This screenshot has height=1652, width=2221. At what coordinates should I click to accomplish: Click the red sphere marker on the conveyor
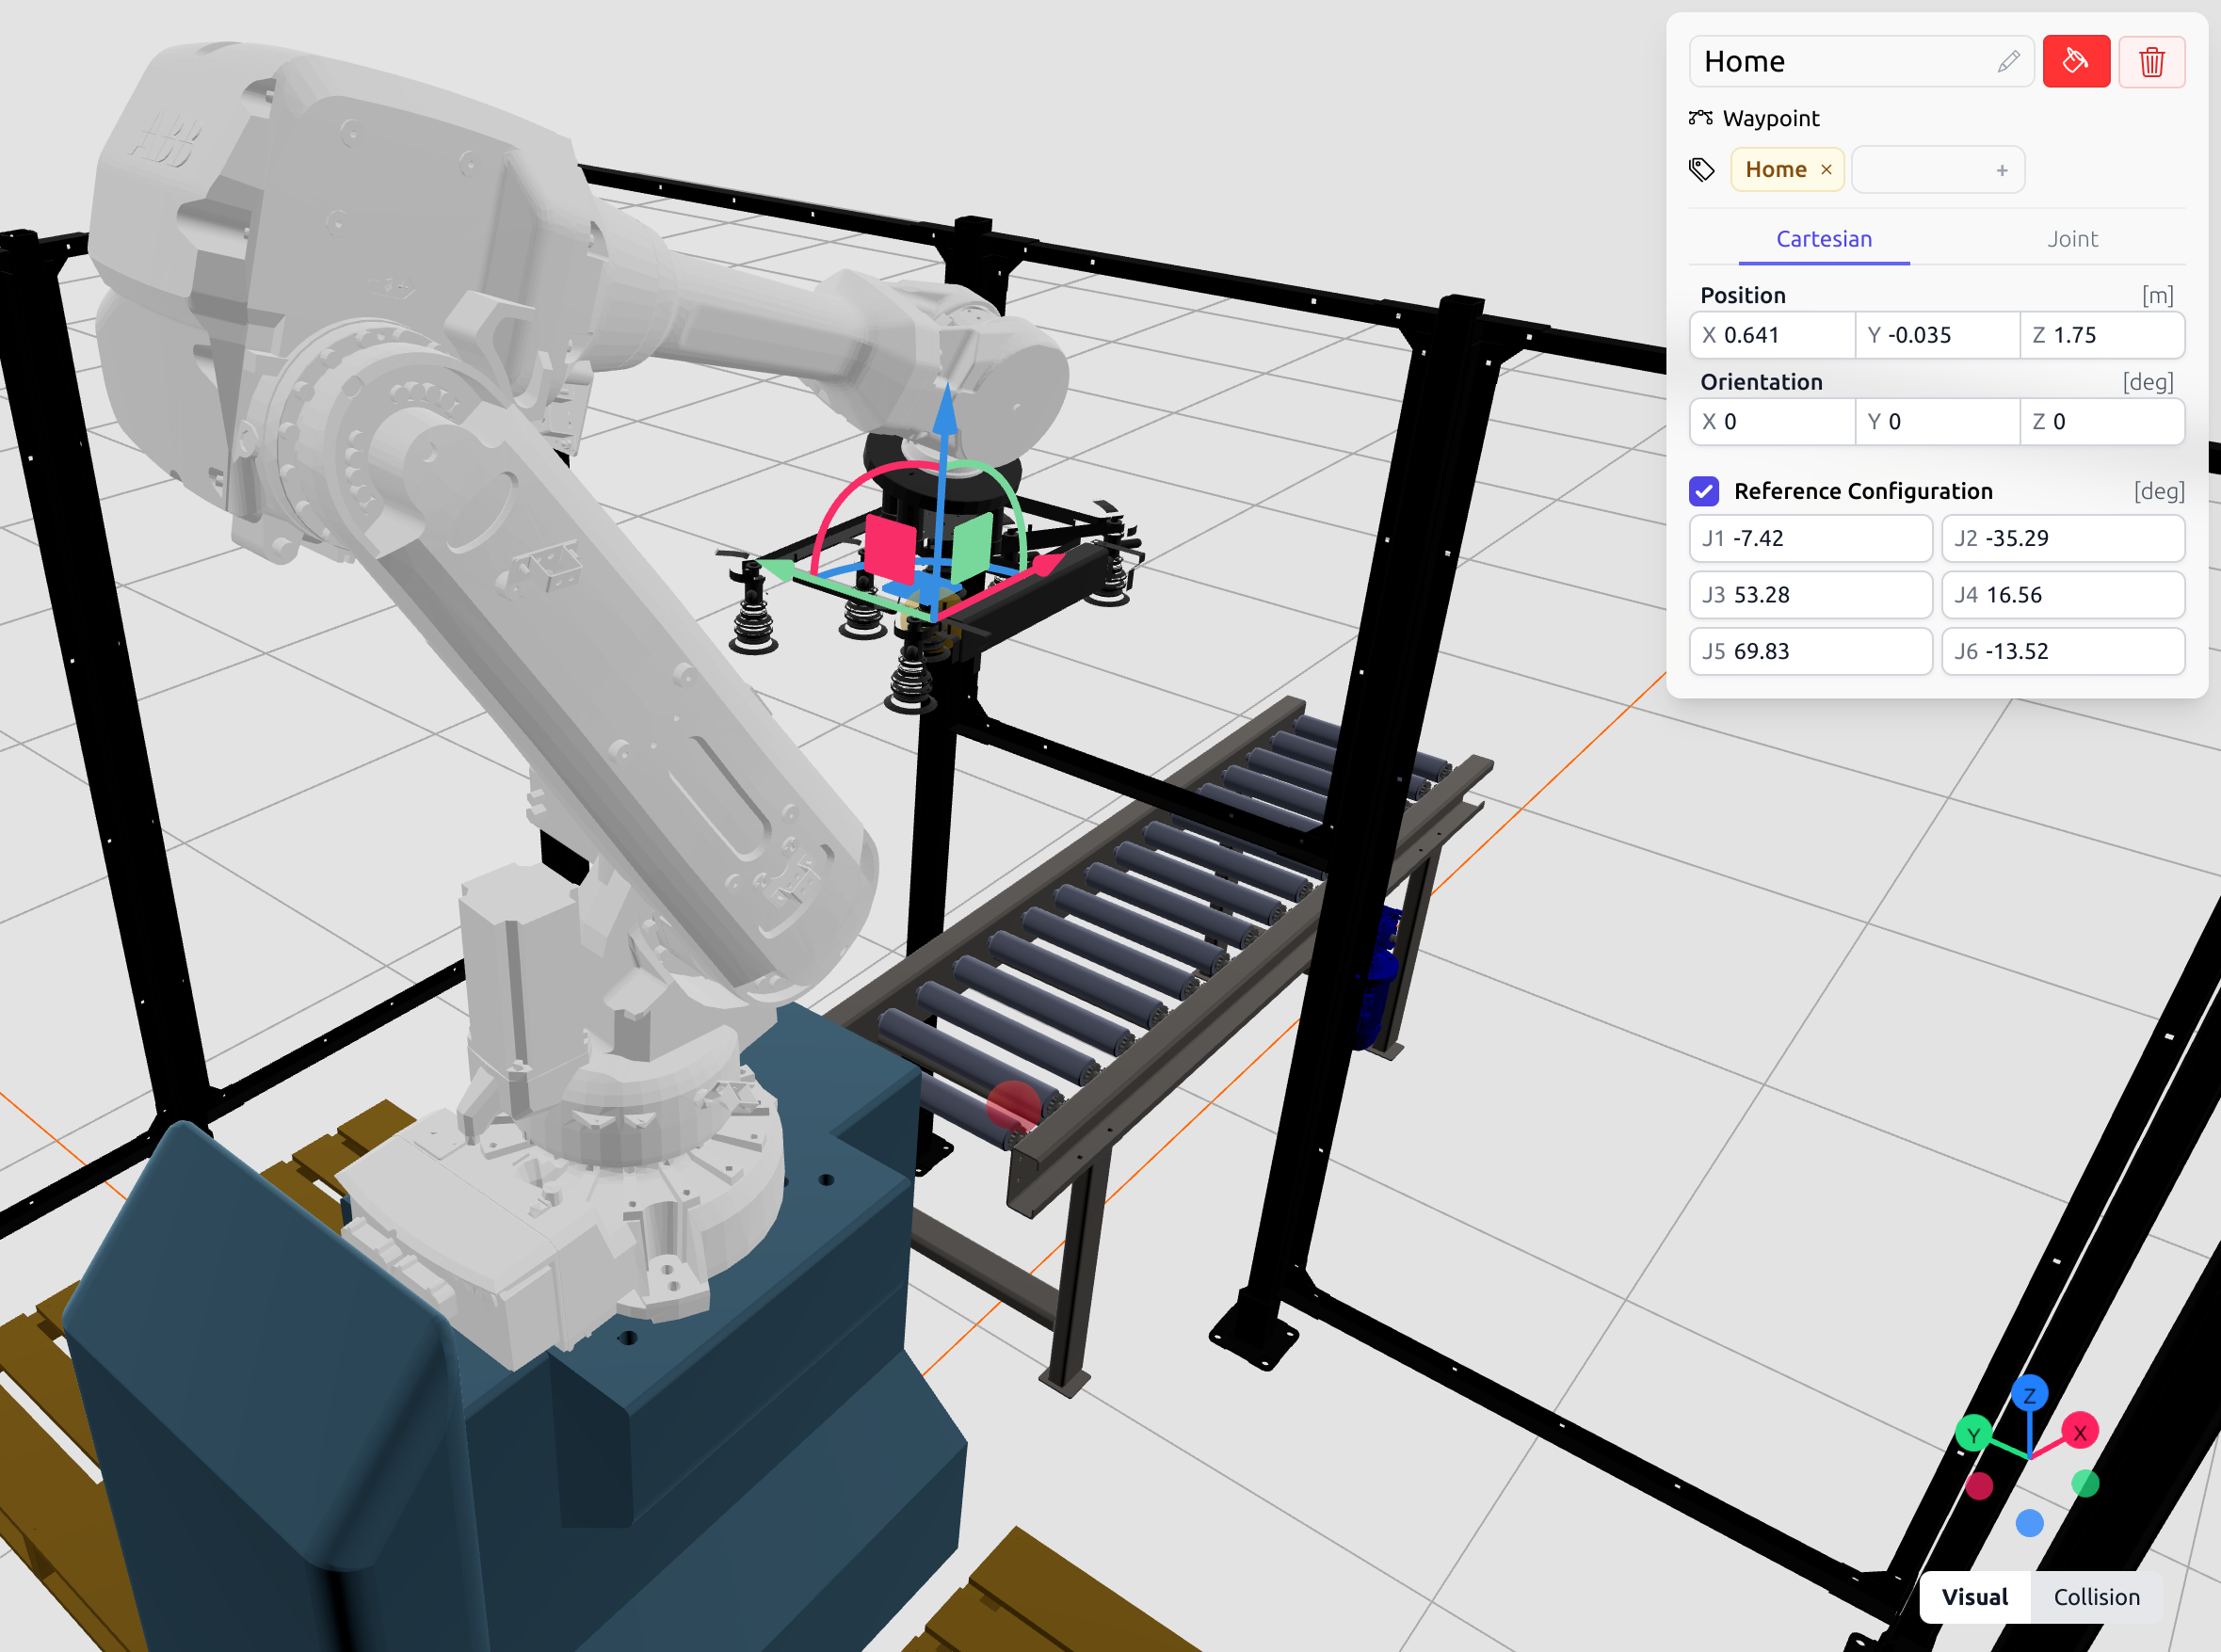click(1012, 1106)
